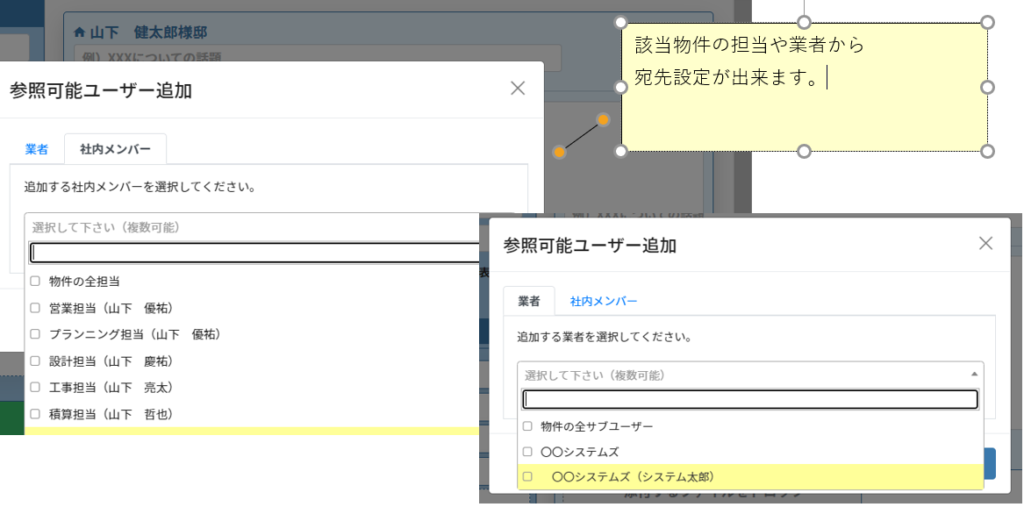Click the 山下 健太郎様邸 heading
Viewport: 1024px width, 507px height.
(x=149, y=31)
